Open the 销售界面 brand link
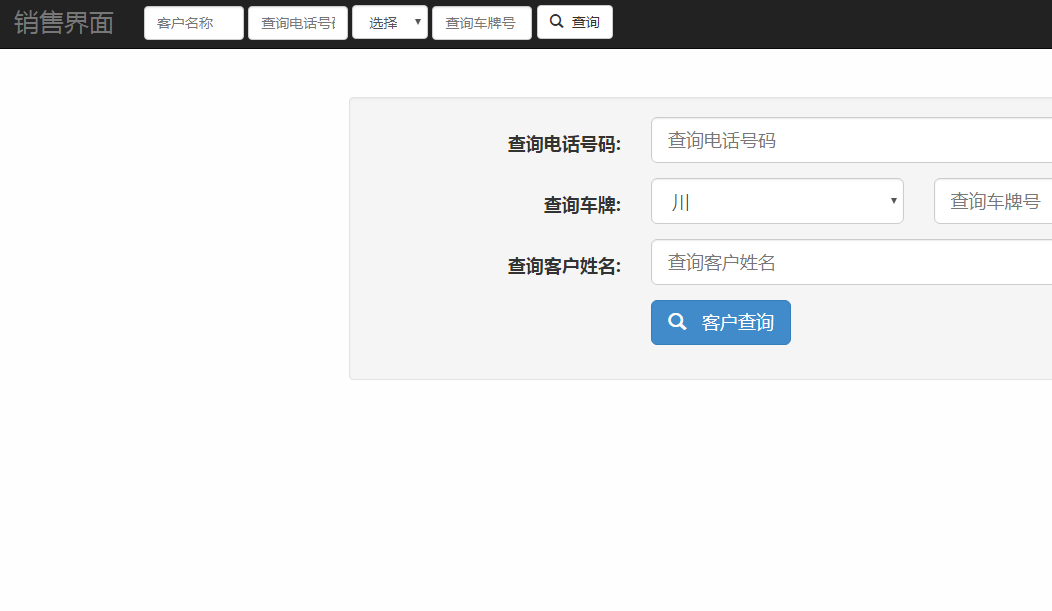1052x611 pixels. tap(64, 23)
